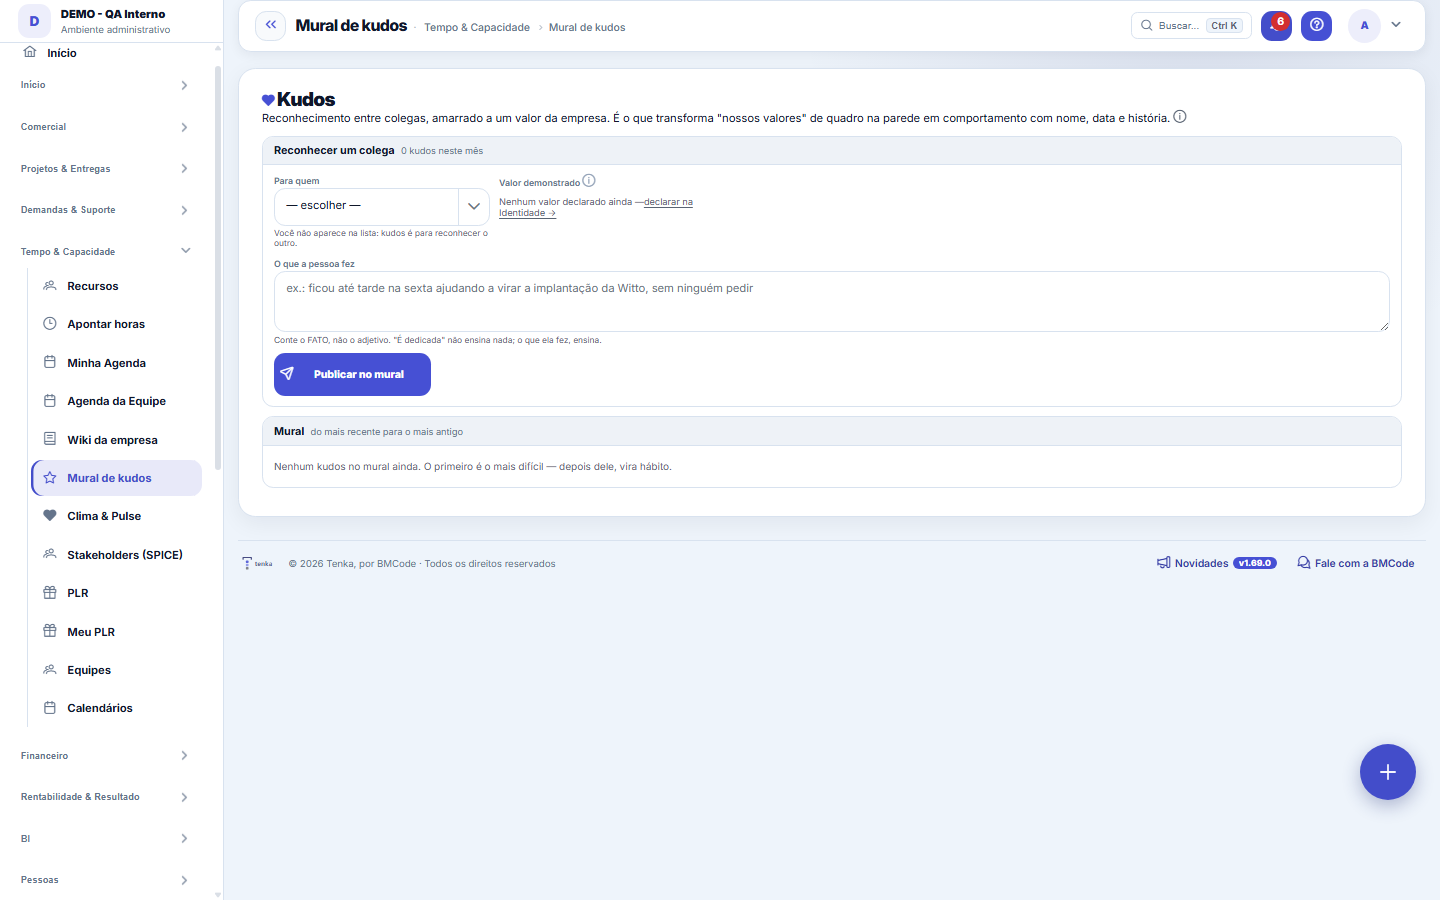This screenshot has width=1440, height=900.
Task: Open Equipes in sidebar
Action: click(117, 670)
